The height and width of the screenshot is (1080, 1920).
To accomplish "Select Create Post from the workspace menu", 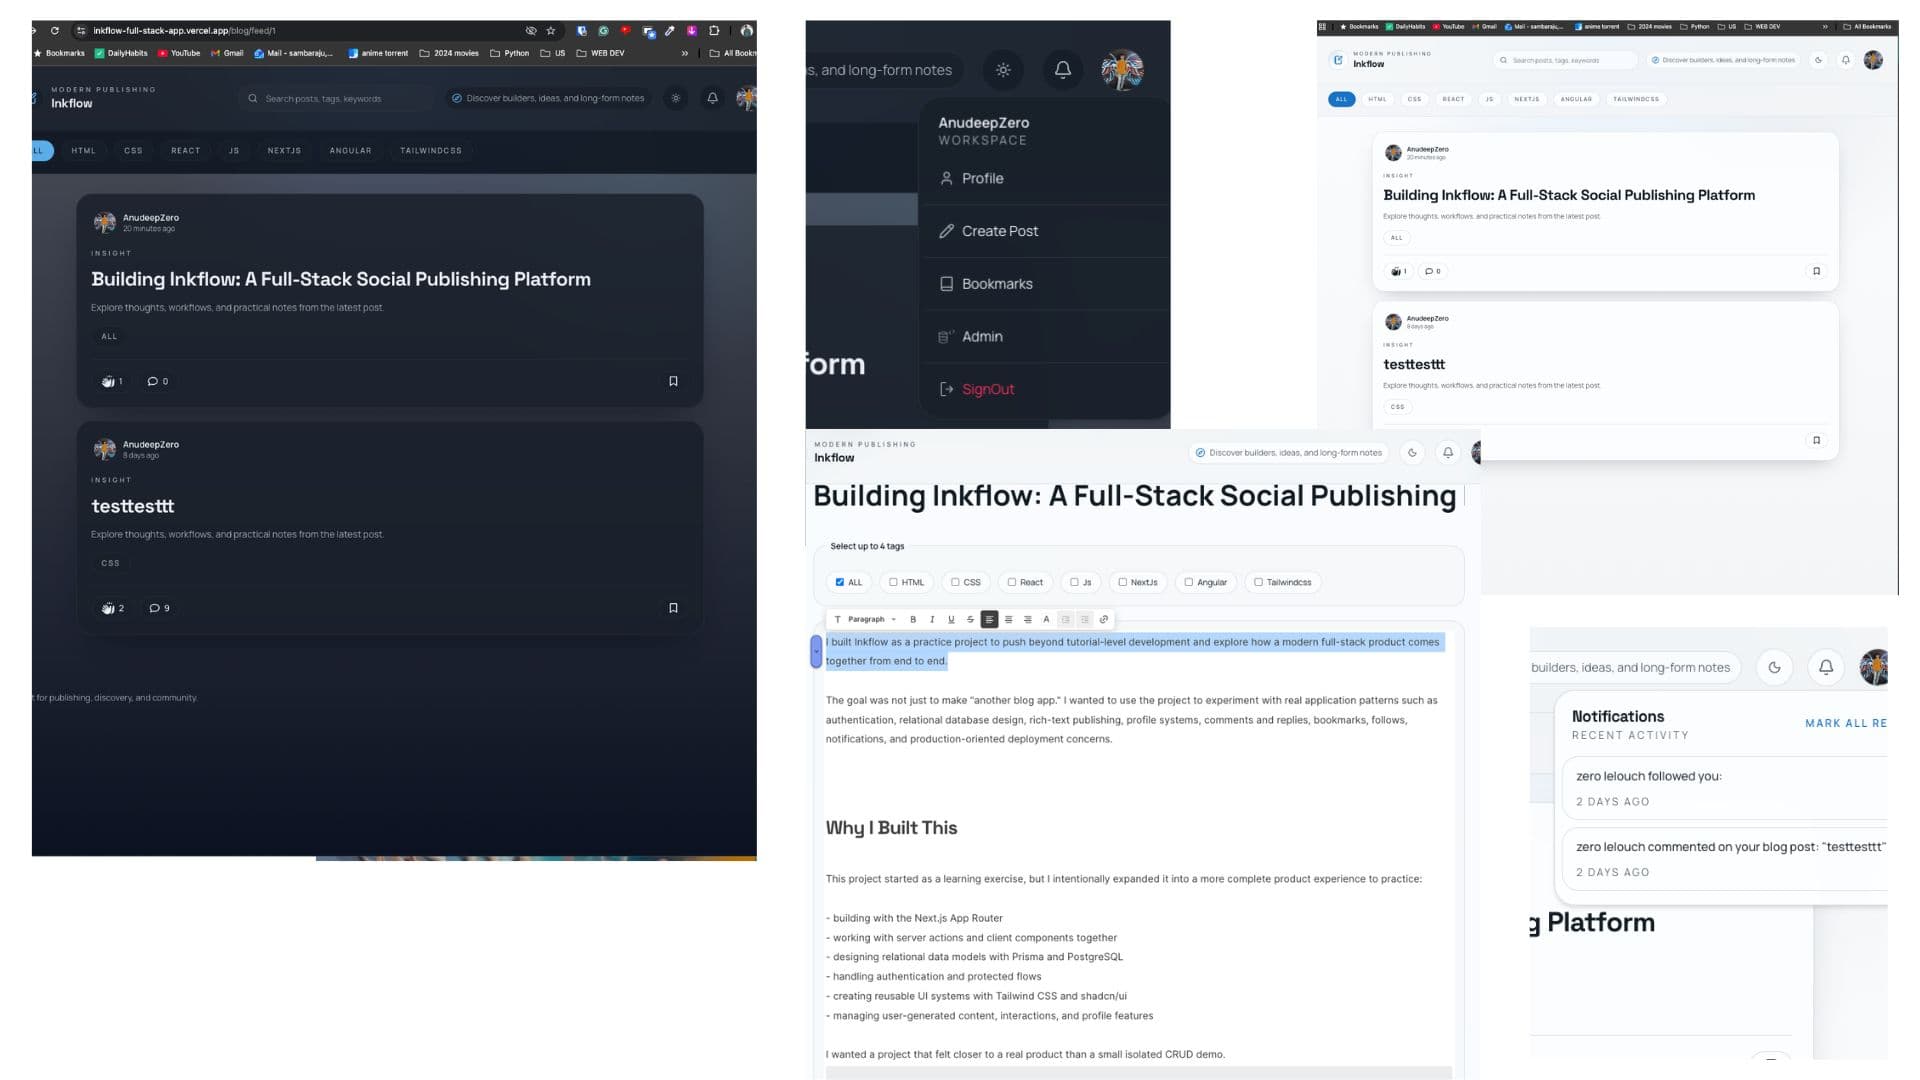I will click(999, 231).
